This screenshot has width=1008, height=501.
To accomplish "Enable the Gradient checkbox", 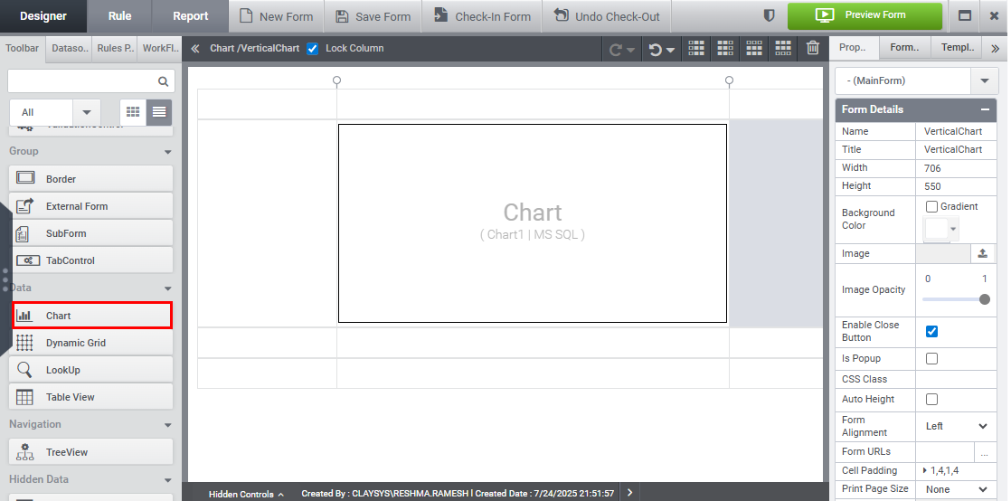I will [x=932, y=206].
